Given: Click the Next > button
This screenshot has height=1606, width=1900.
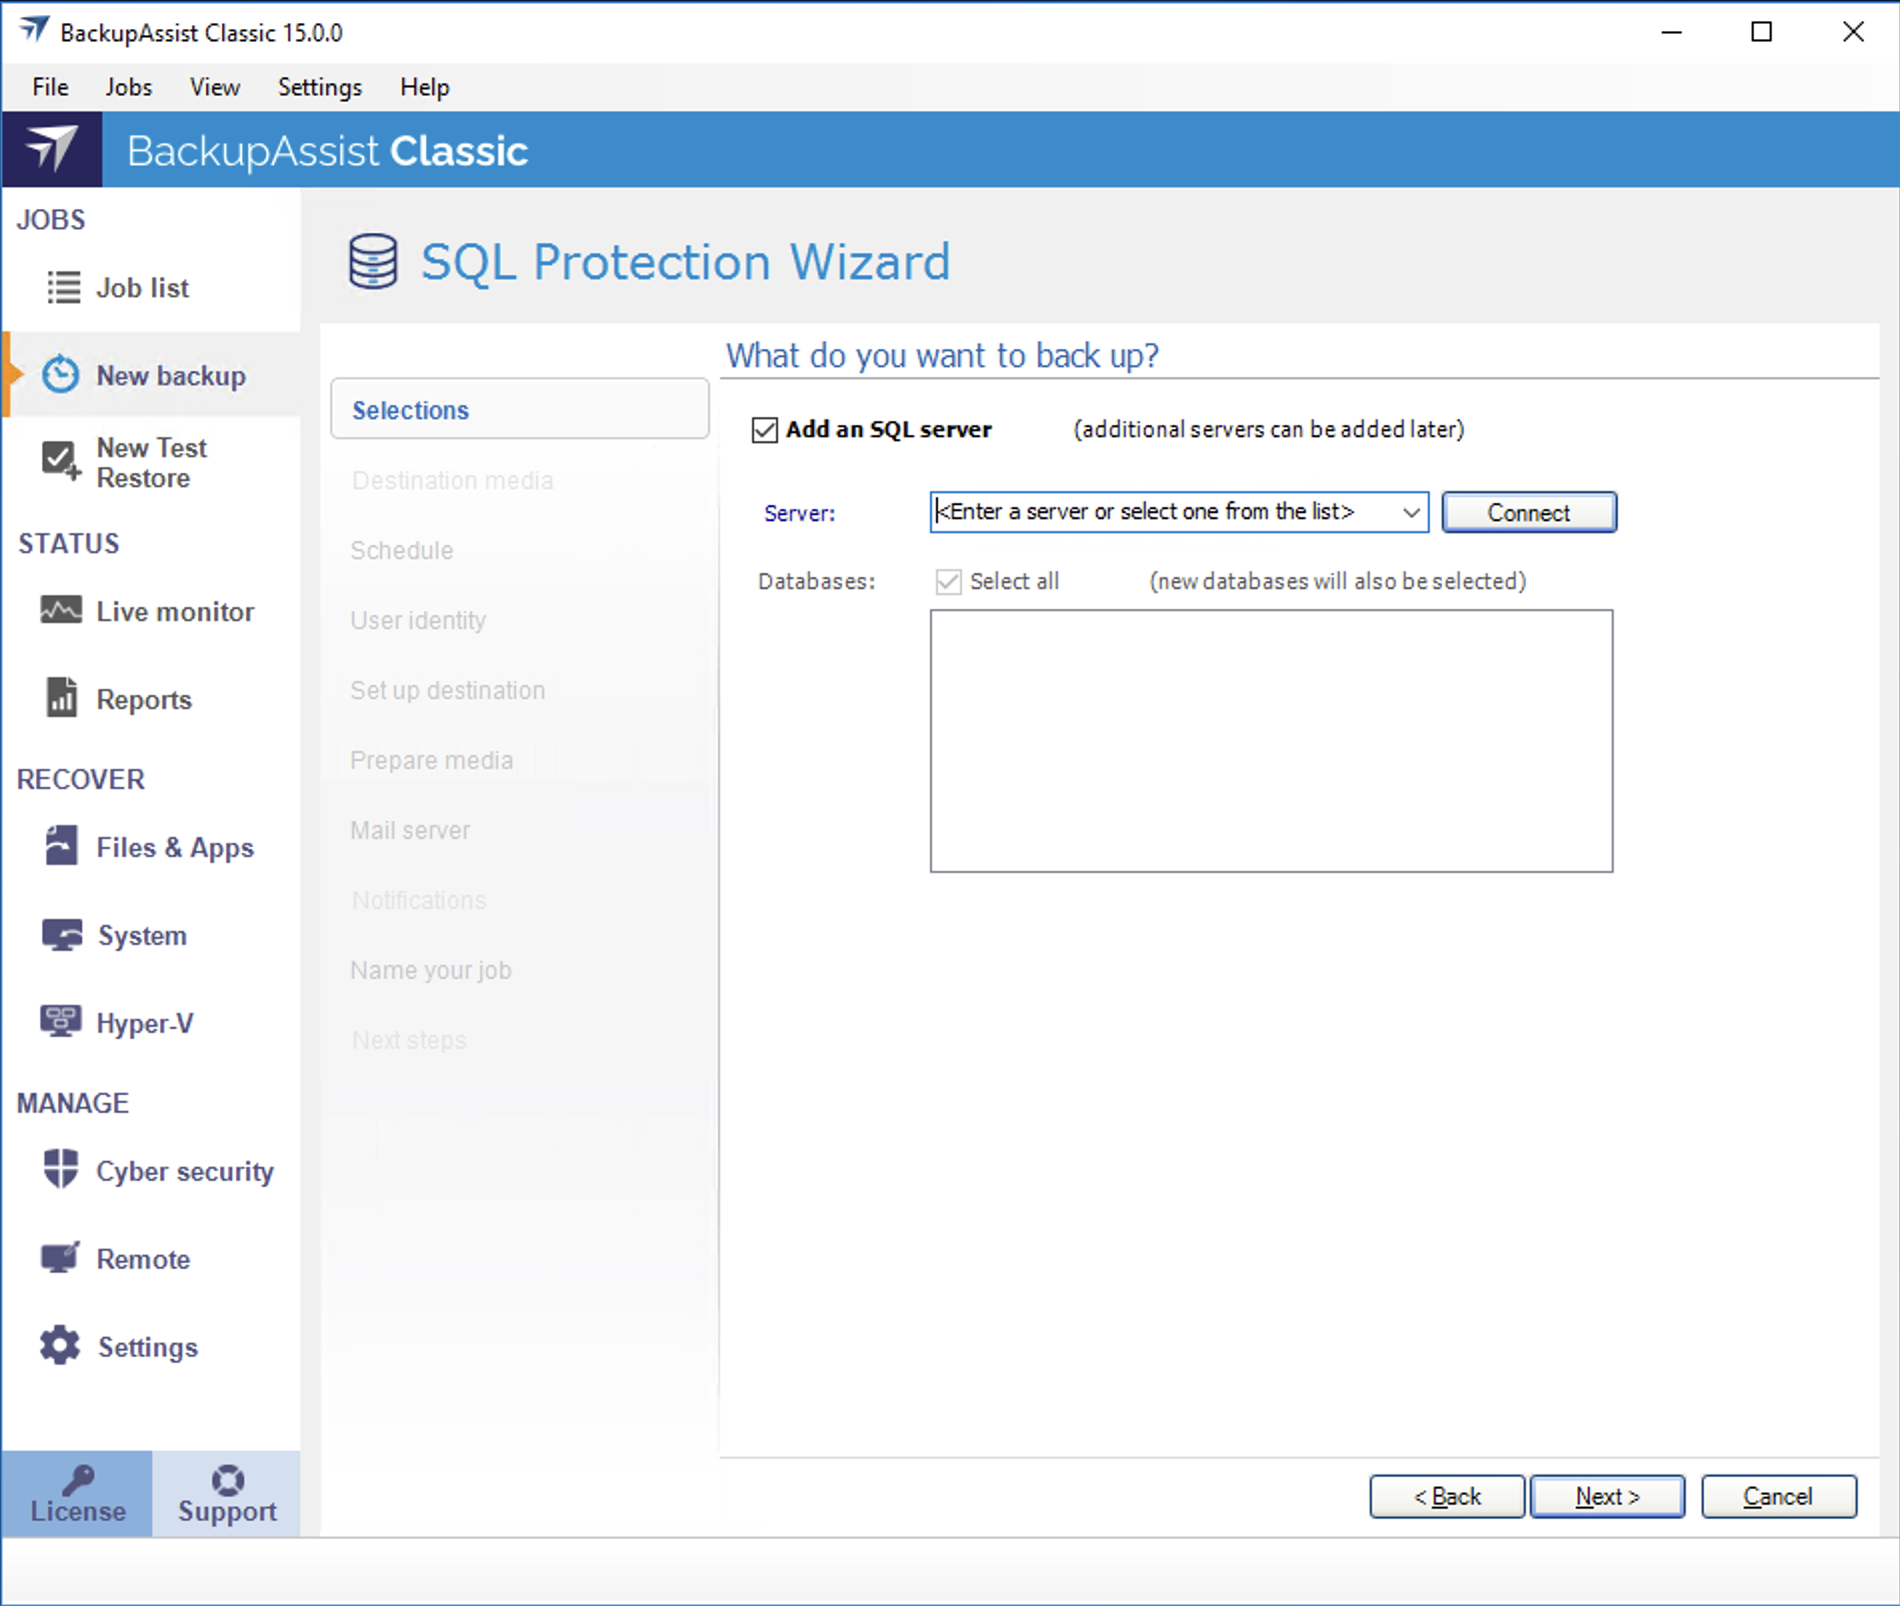Looking at the screenshot, I should (x=1607, y=1496).
